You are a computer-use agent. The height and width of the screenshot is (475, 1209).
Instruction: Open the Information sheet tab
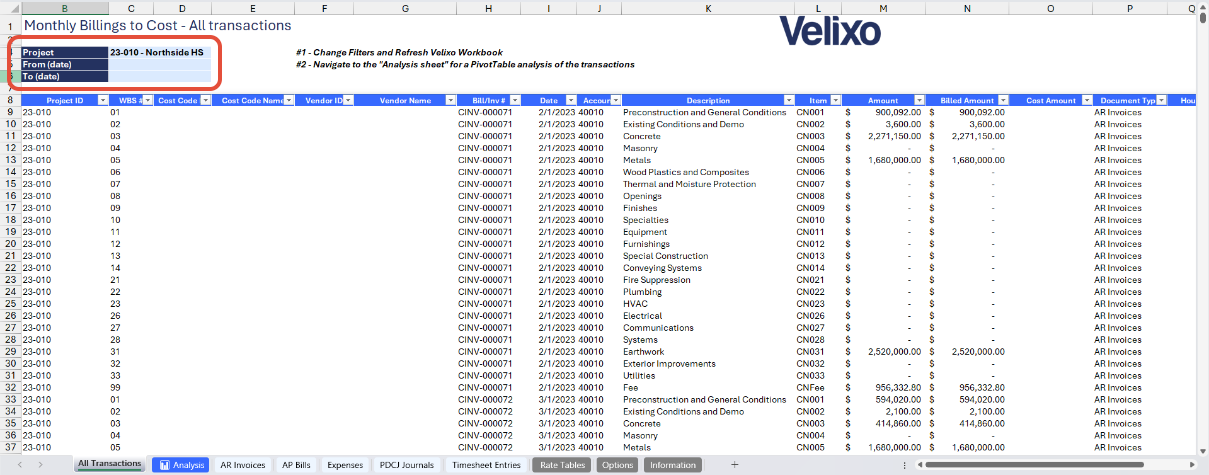[672, 465]
